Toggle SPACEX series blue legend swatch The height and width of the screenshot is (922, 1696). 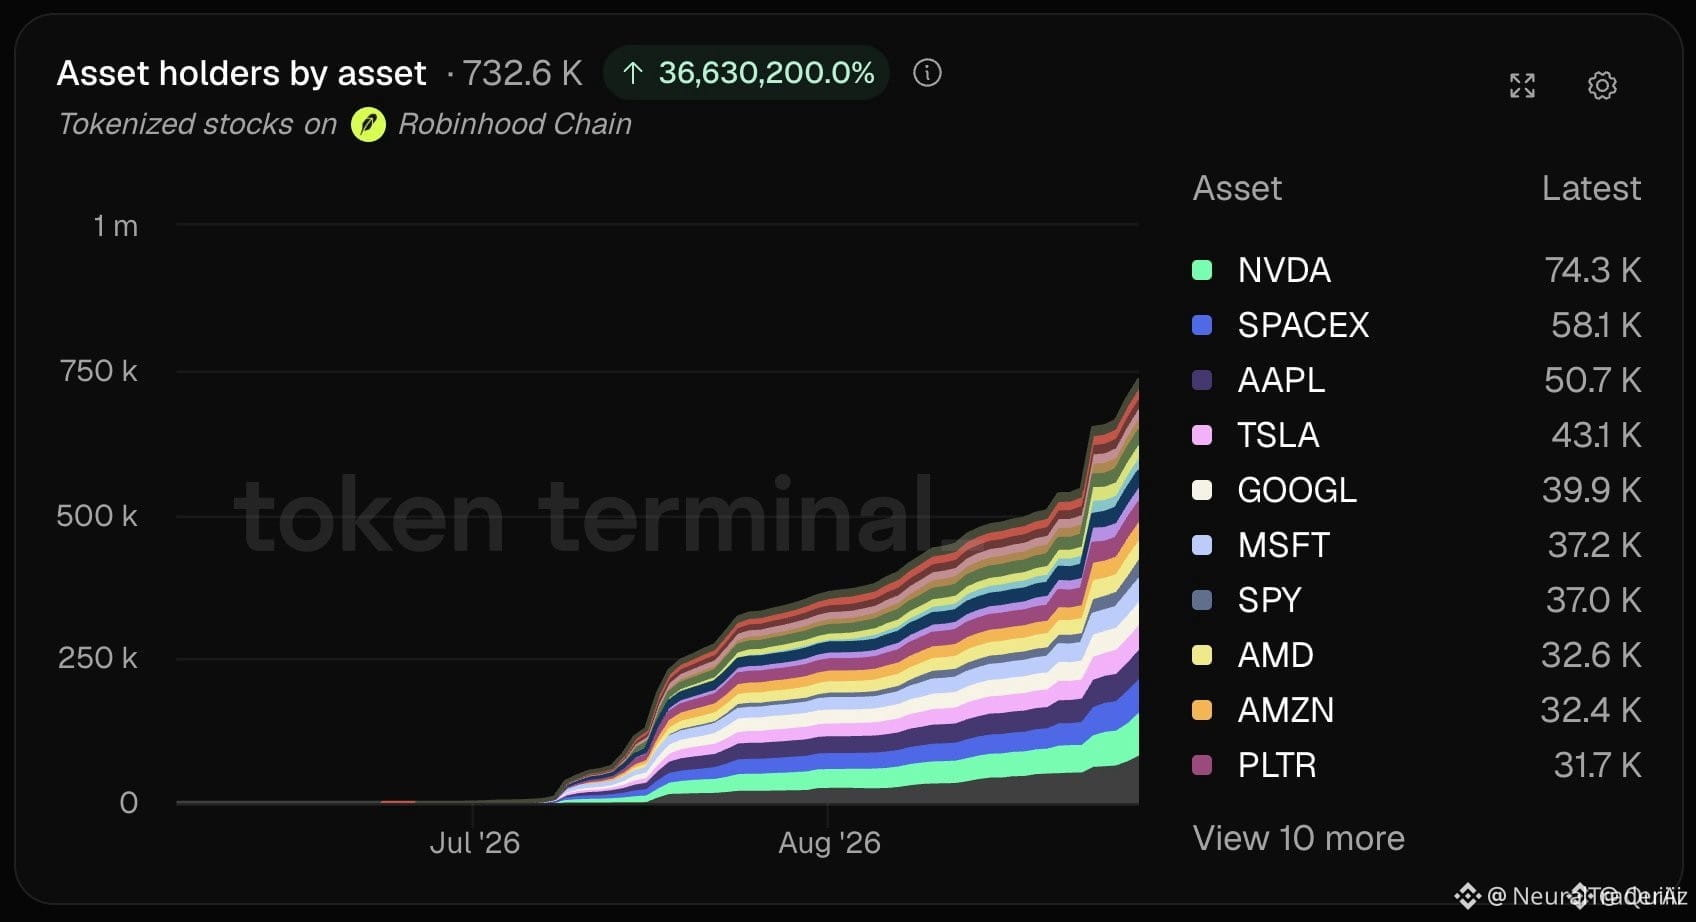click(x=1202, y=325)
